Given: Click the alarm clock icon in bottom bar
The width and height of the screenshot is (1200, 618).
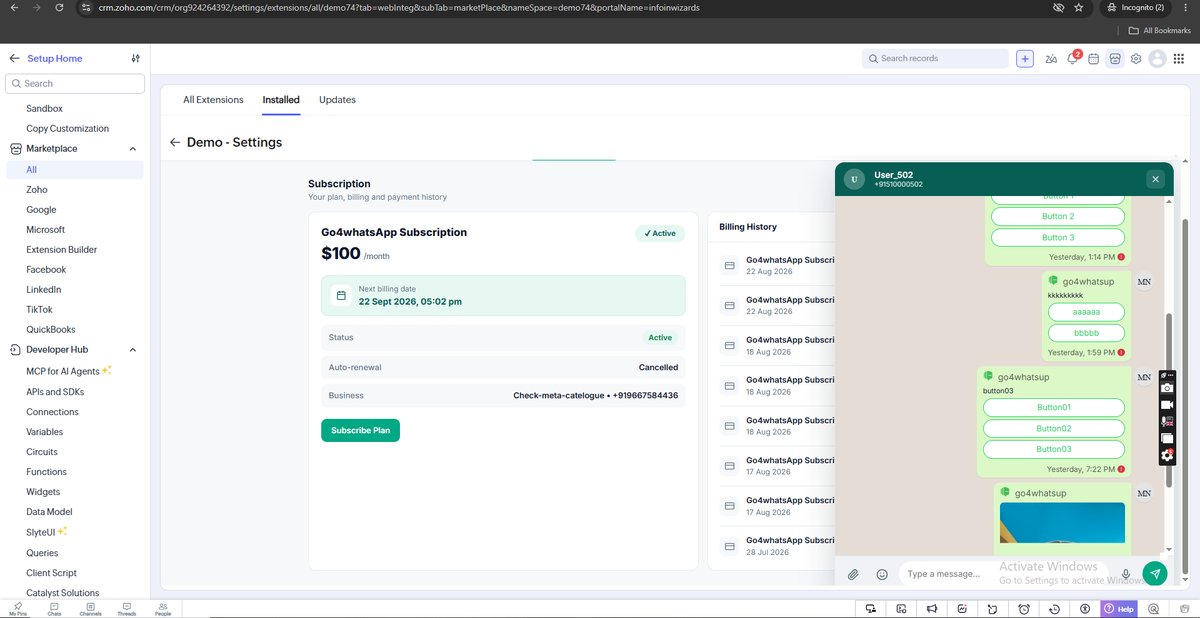Looking at the screenshot, I should tap(1024, 608).
